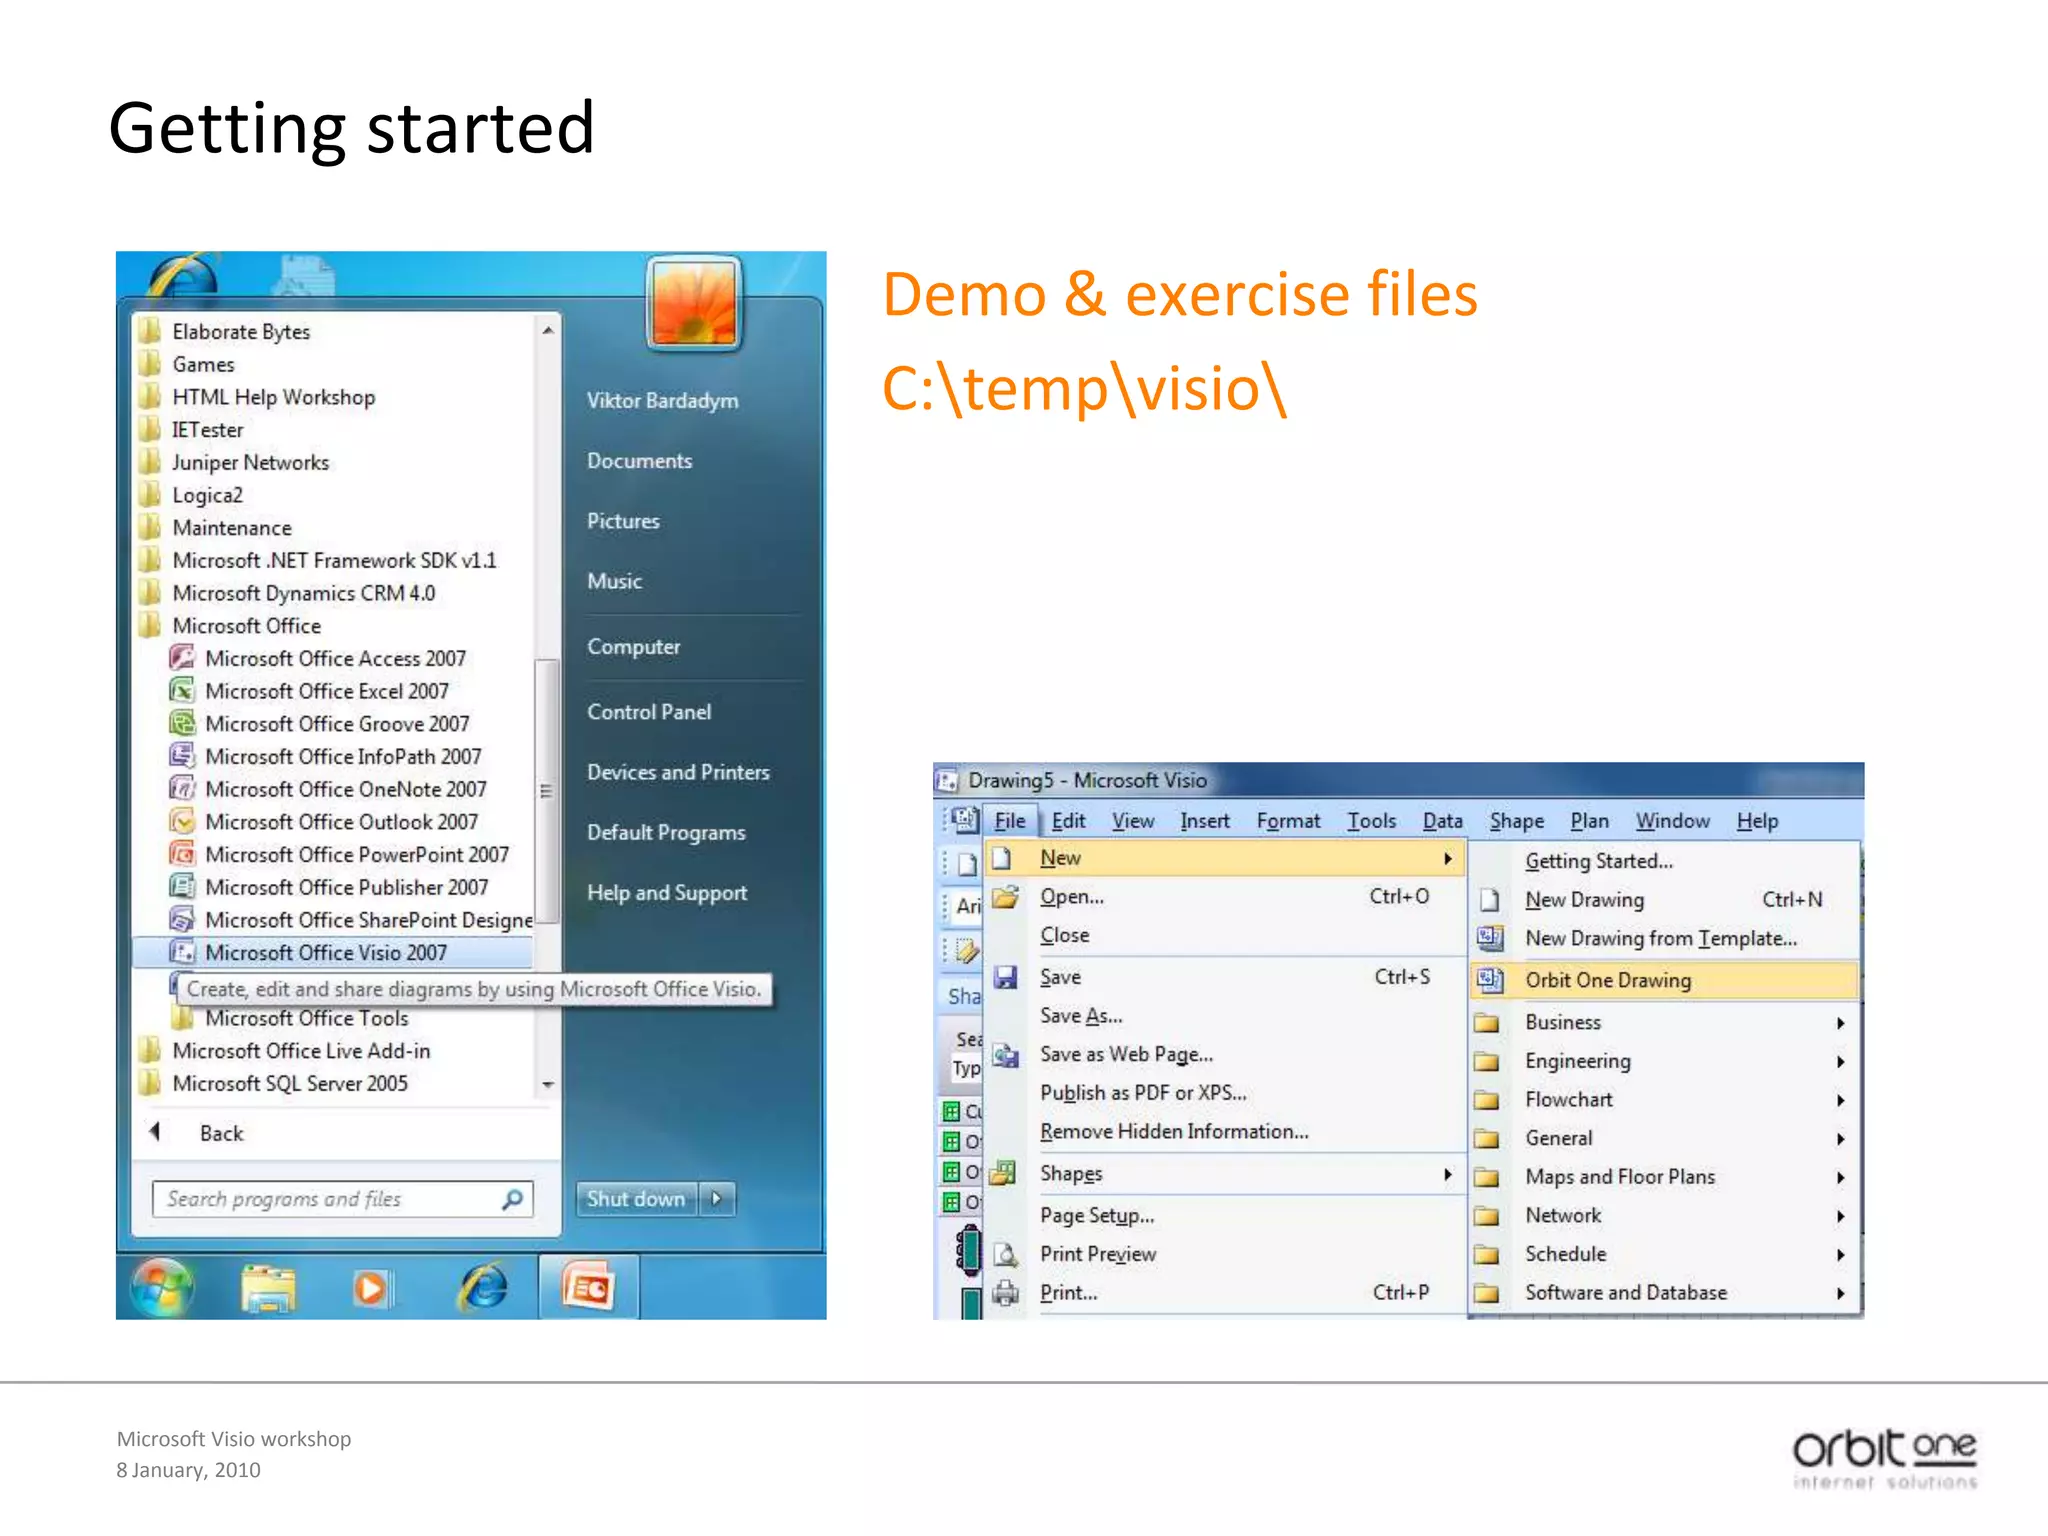Expand the New submenu arrow
The height and width of the screenshot is (1536, 2048).
[x=1447, y=858]
